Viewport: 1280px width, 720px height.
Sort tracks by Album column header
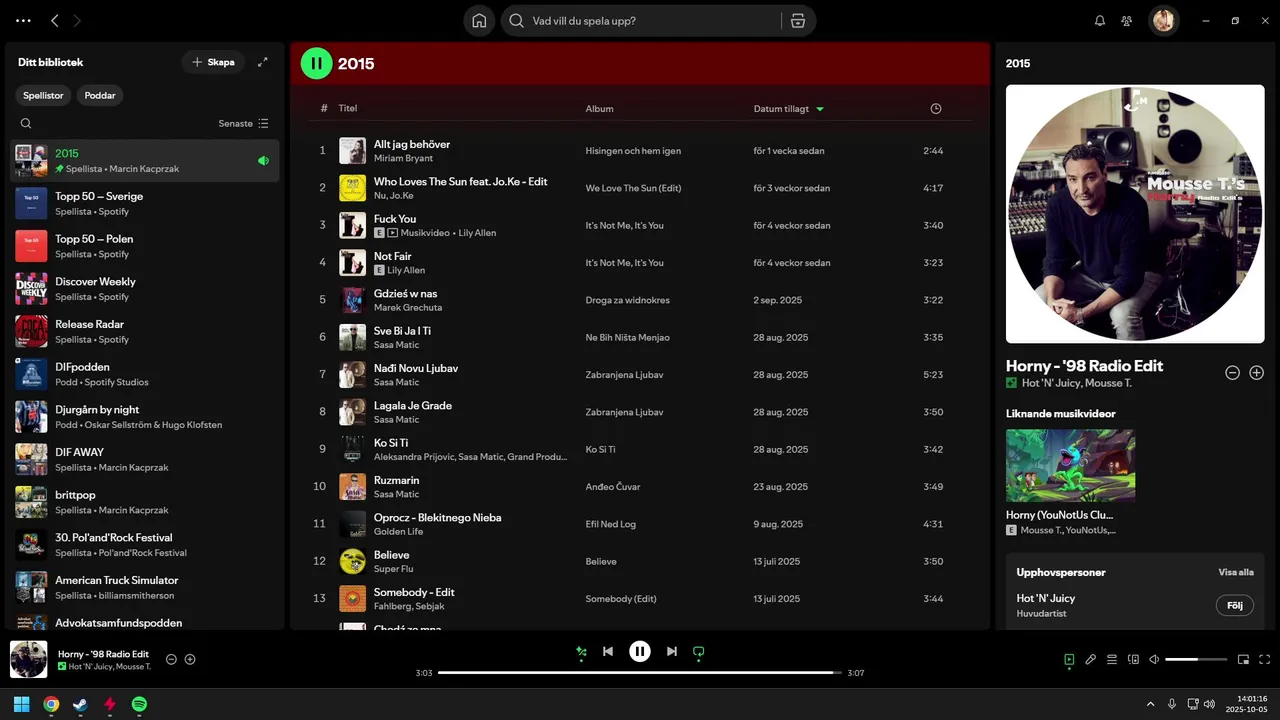coord(600,108)
